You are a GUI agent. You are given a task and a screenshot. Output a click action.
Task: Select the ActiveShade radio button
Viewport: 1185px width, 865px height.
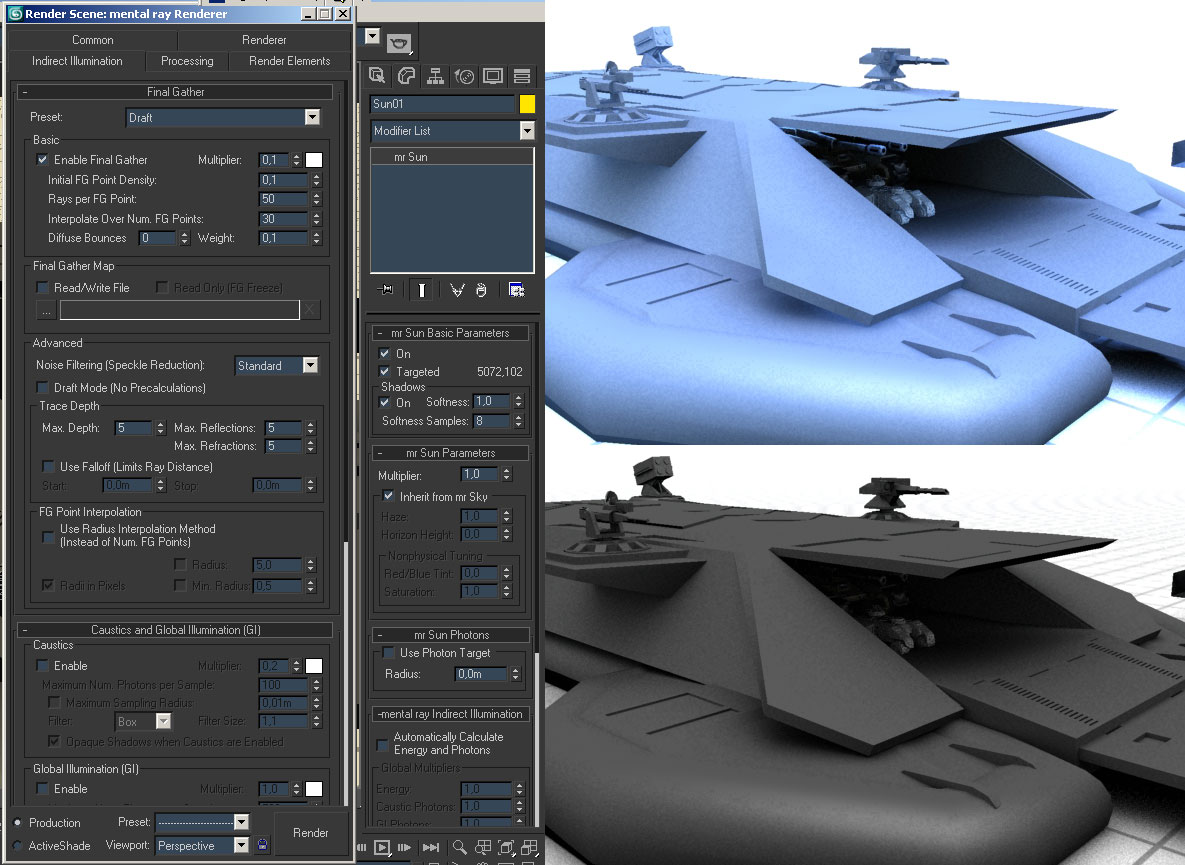click(x=17, y=846)
